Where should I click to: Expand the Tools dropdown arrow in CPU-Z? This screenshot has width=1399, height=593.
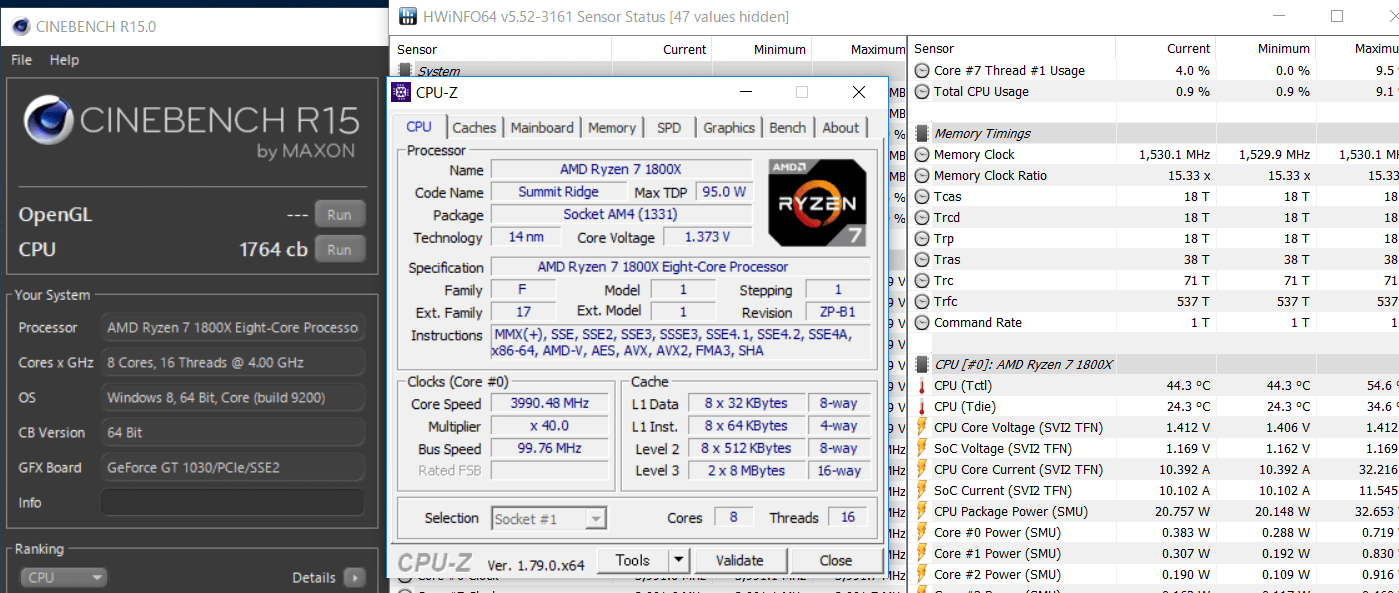(679, 560)
